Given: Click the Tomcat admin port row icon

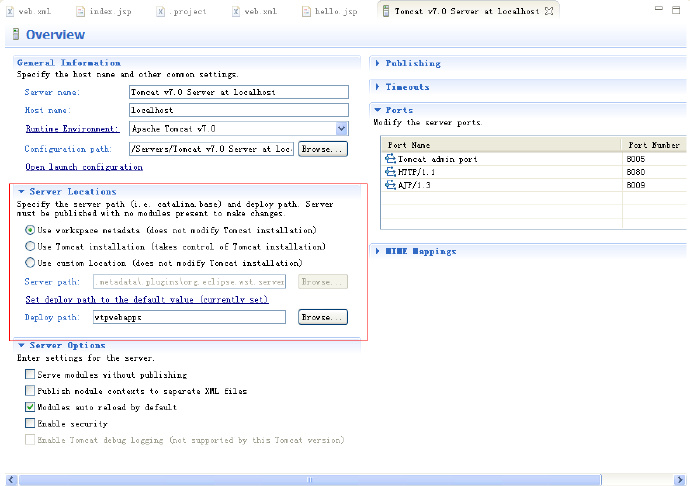Looking at the screenshot, I should click(x=390, y=158).
